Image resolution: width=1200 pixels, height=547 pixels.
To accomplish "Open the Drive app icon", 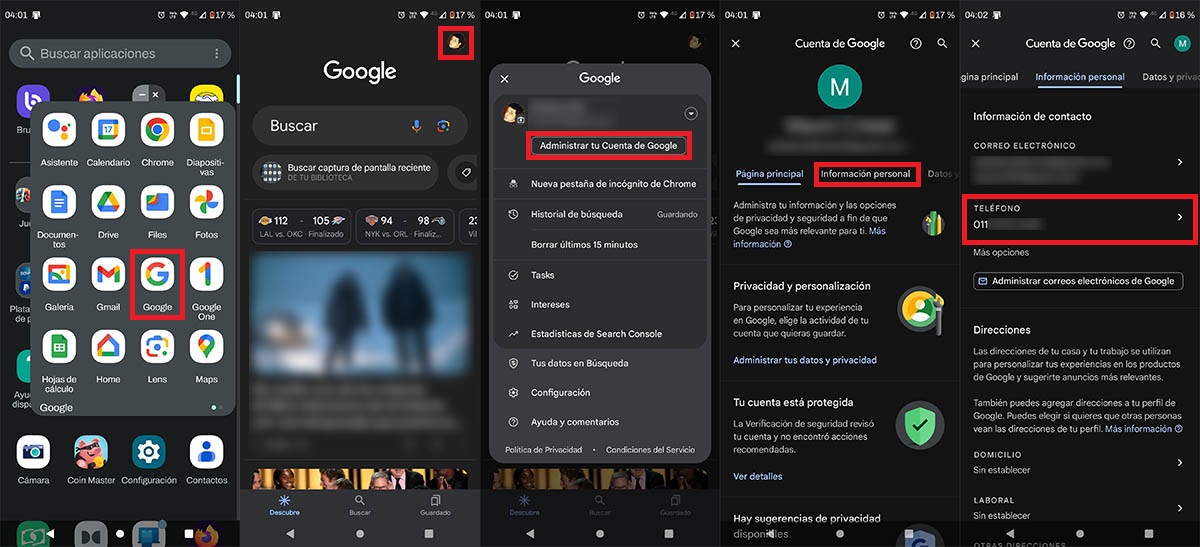I will tap(108, 203).
